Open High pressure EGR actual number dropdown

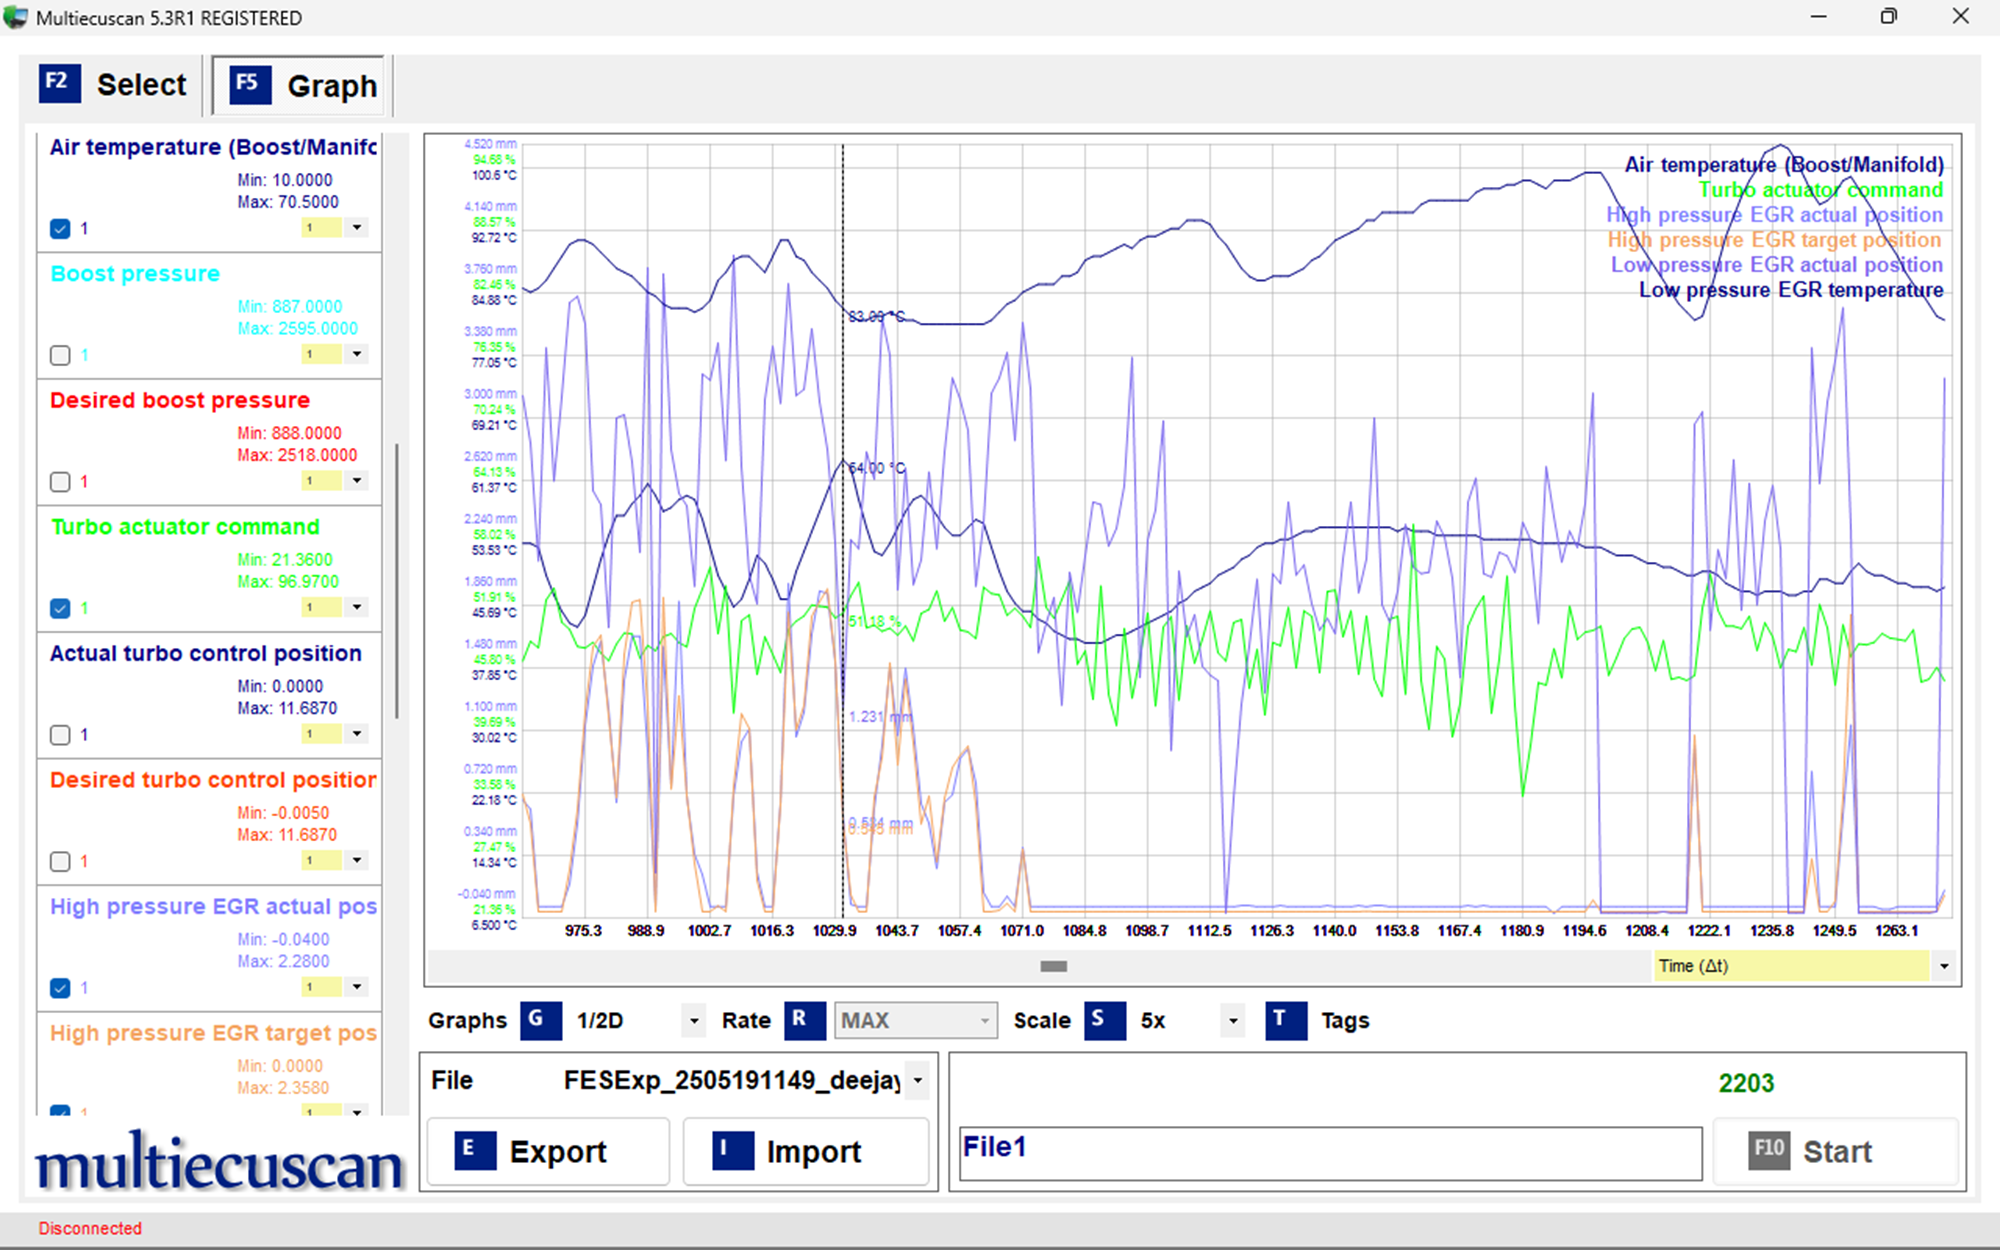tap(357, 987)
